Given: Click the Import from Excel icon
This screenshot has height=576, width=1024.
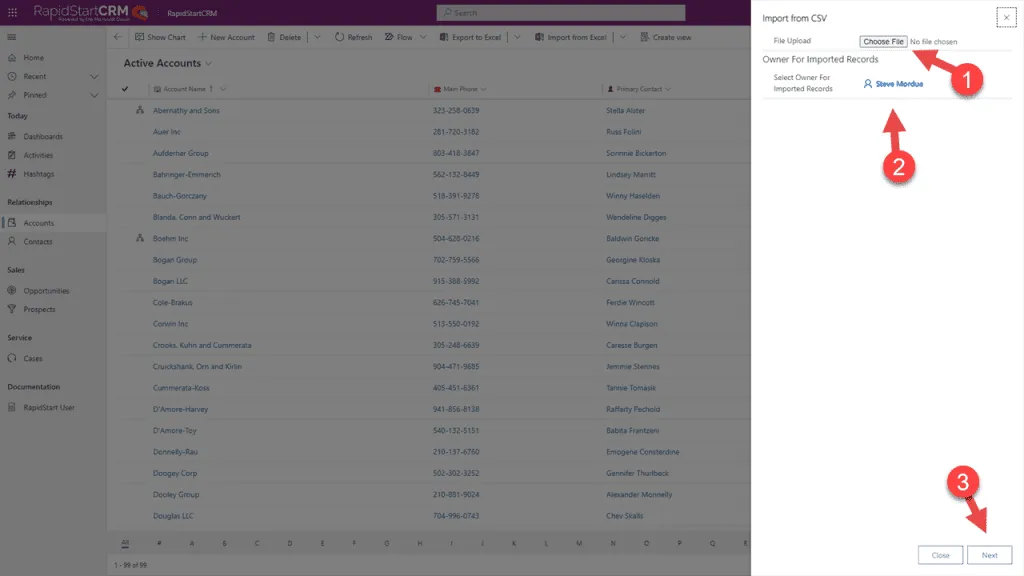Looking at the screenshot, I should (540, 37).
